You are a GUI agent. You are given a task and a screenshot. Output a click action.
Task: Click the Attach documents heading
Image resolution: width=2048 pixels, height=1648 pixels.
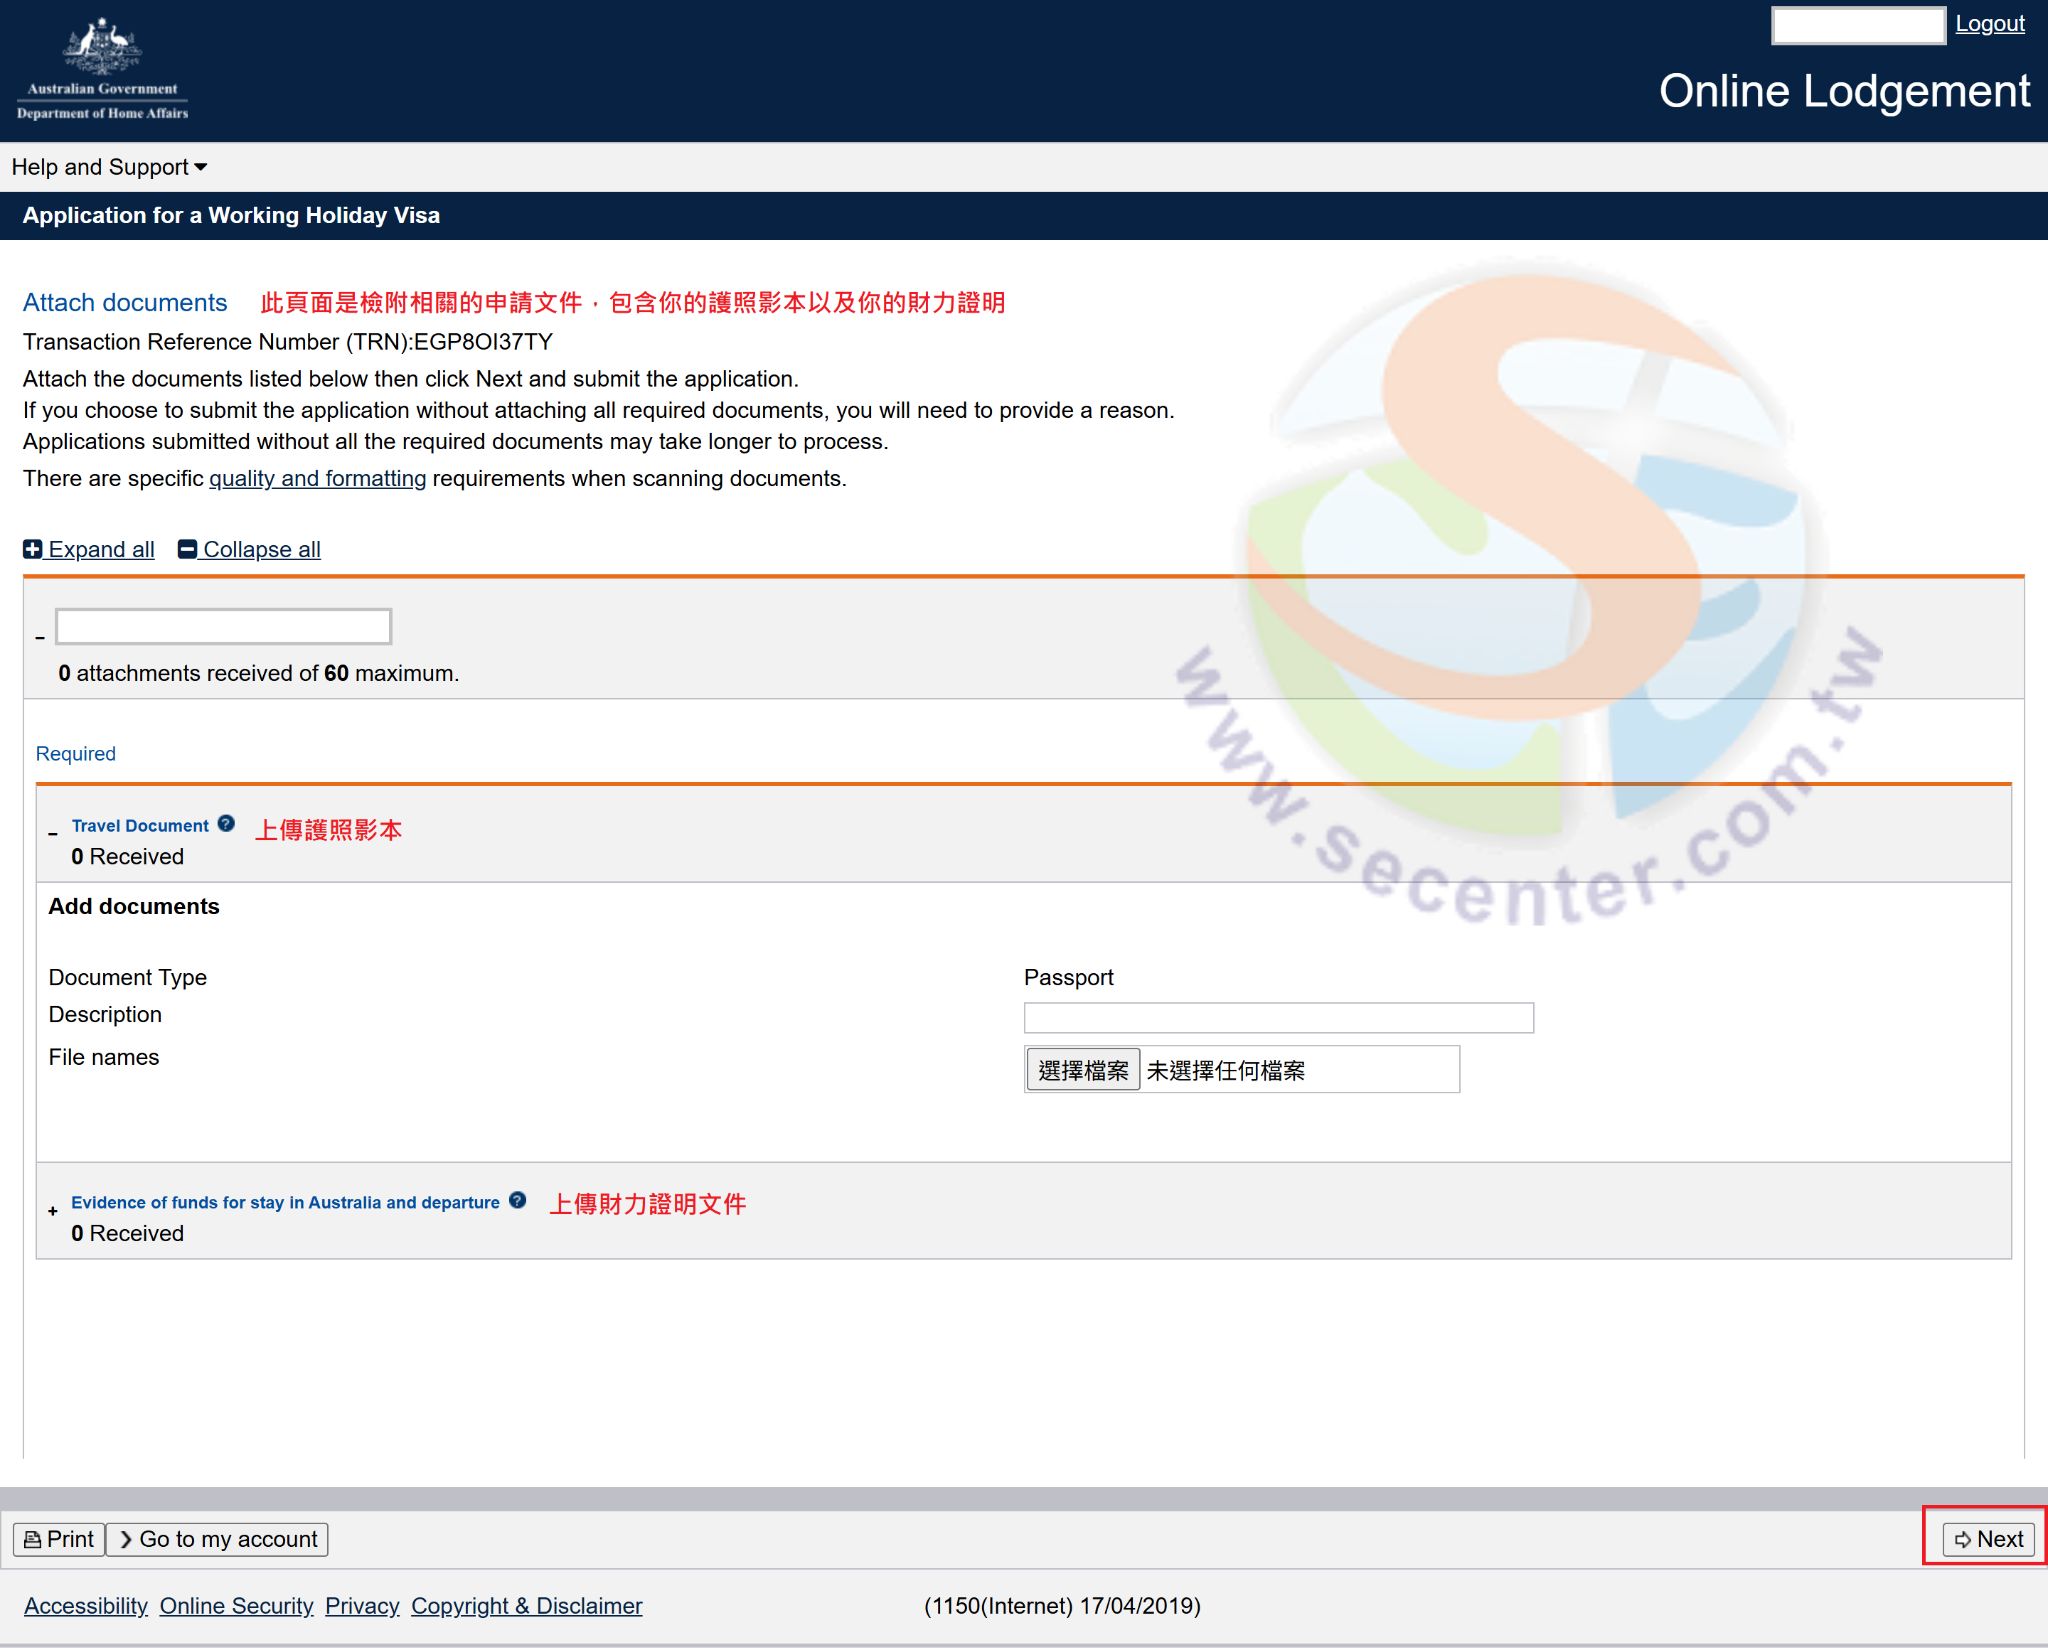(x=125, y=302)
